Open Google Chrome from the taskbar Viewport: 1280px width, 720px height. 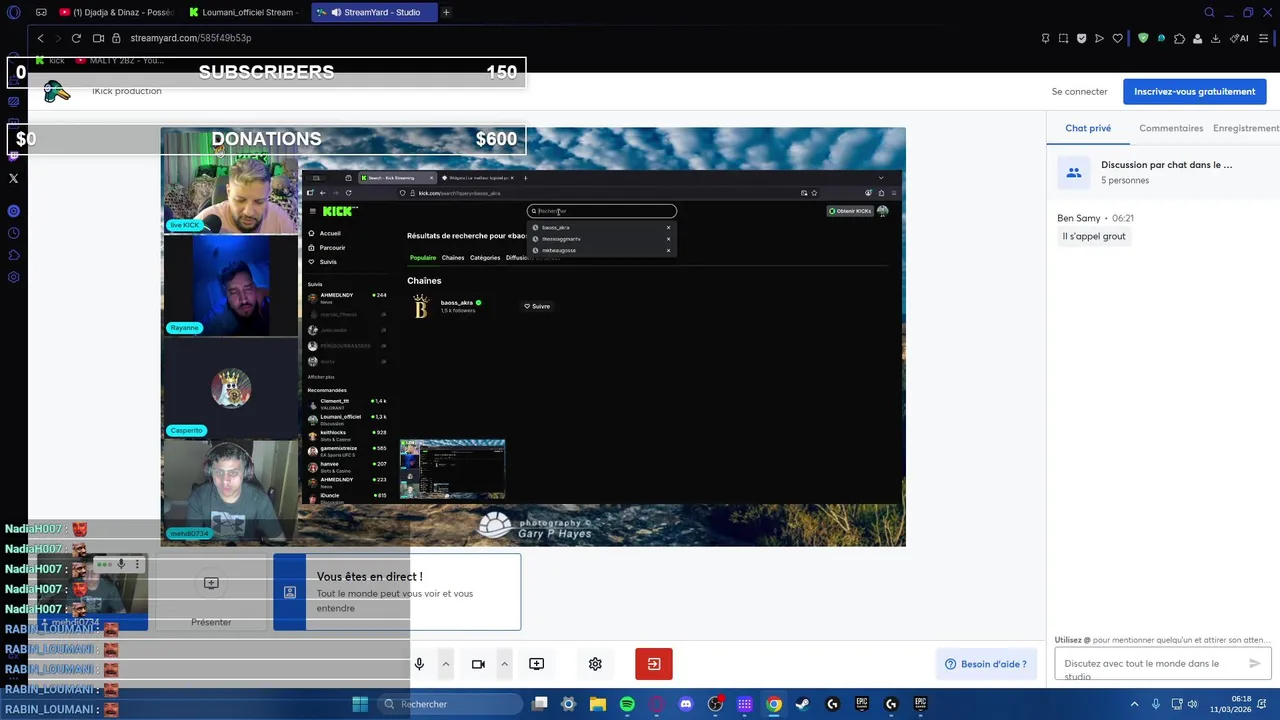(774, 704)
